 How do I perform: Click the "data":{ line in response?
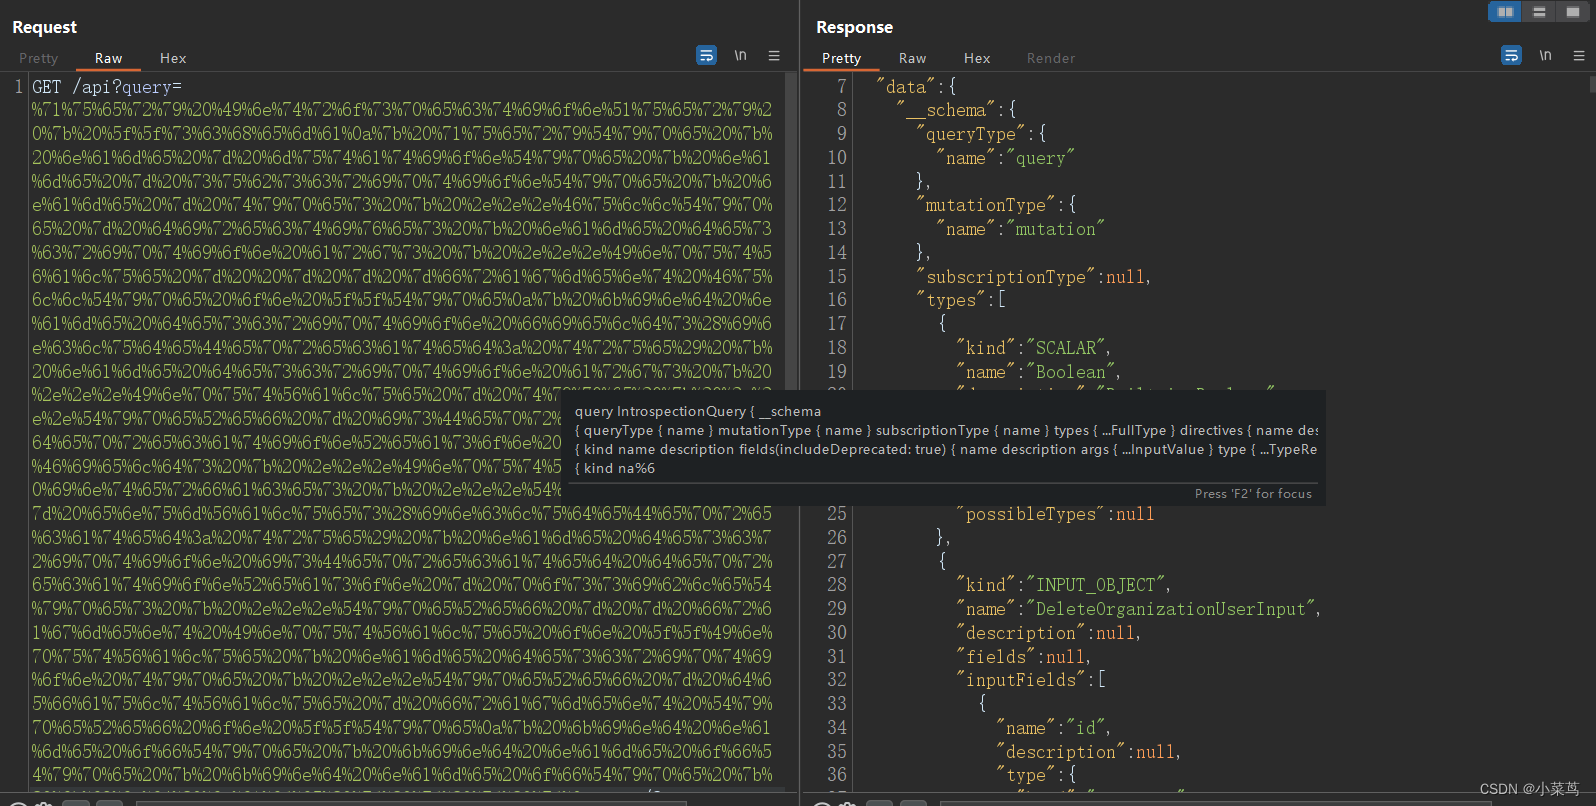click(916, 87)
